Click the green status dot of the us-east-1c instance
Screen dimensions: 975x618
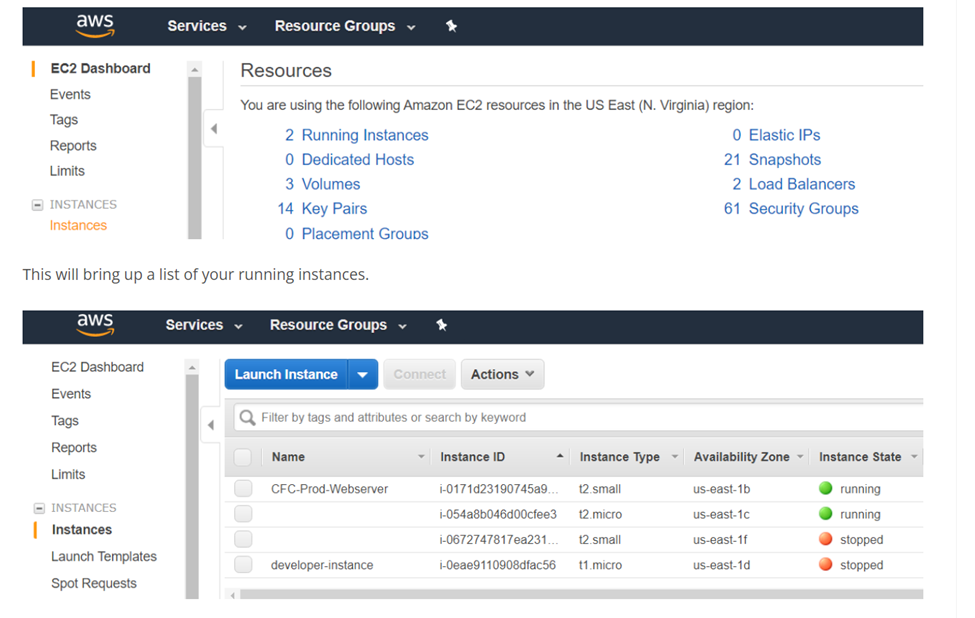826,514
